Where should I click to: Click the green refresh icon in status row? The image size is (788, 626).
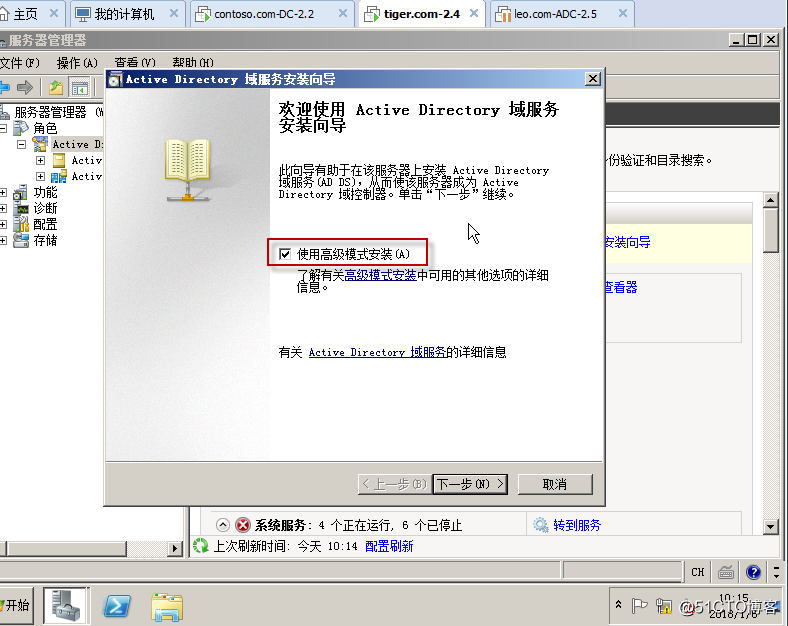pyautogui.click(x=201, y=546)
